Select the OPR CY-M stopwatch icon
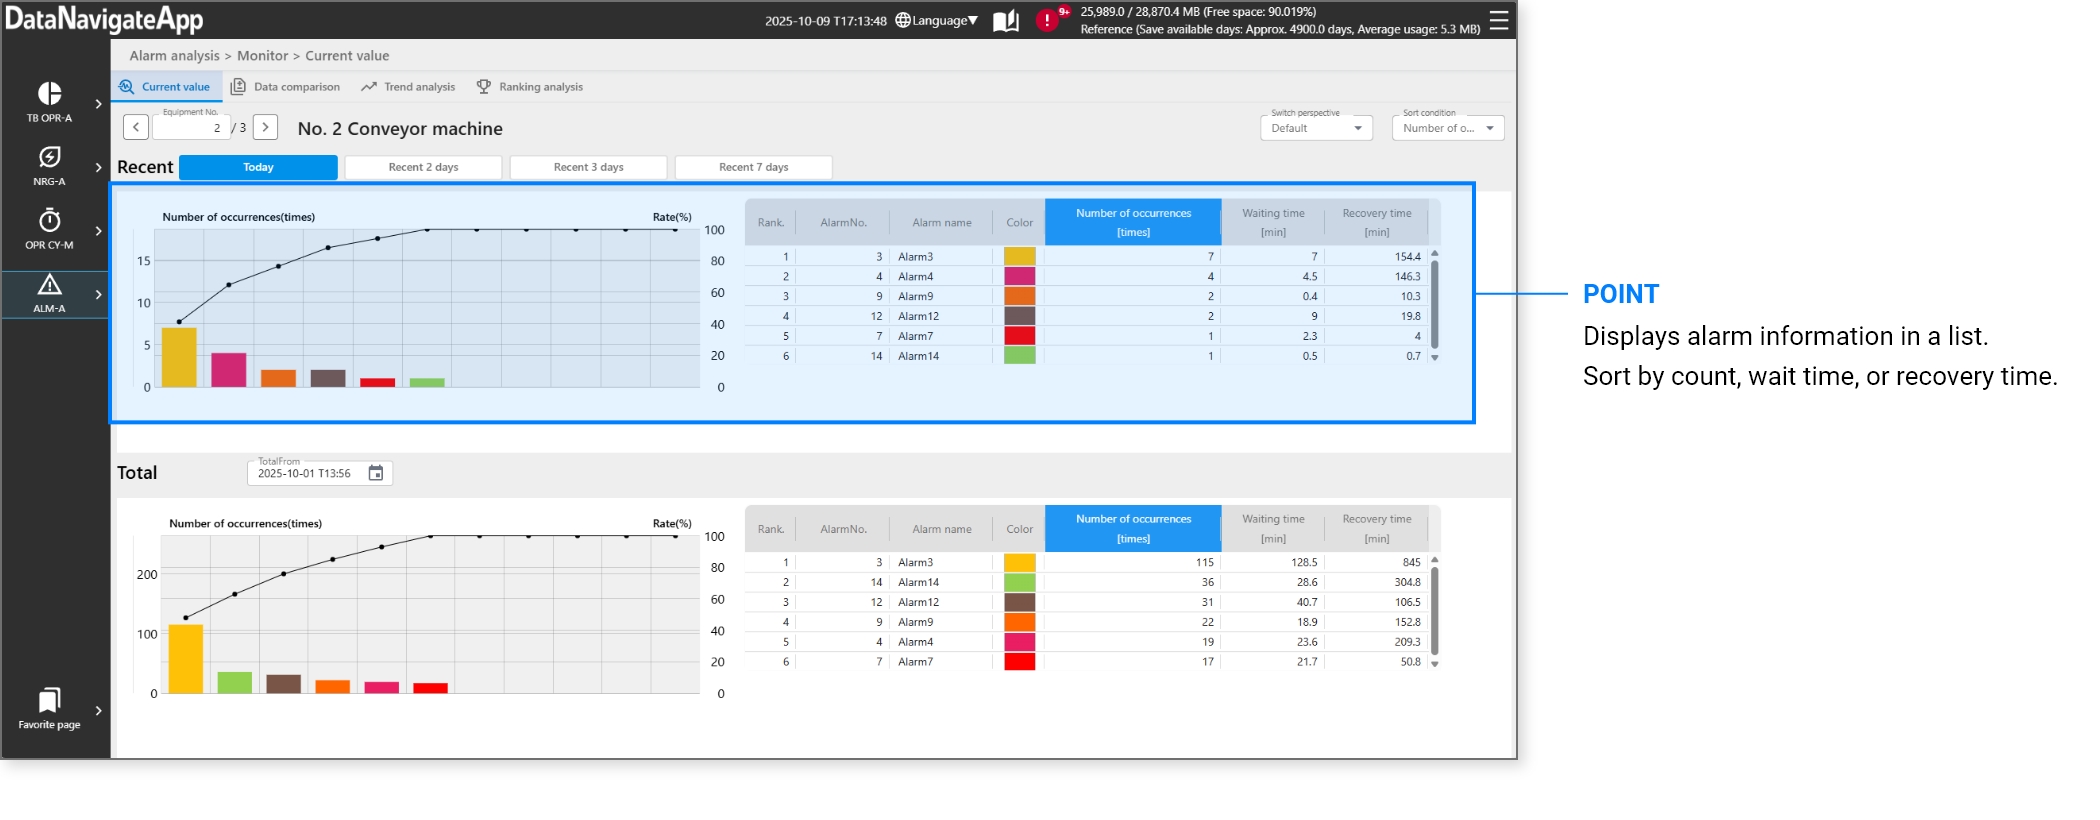This screenshot has height=820, width=2100. click(50, 221)
